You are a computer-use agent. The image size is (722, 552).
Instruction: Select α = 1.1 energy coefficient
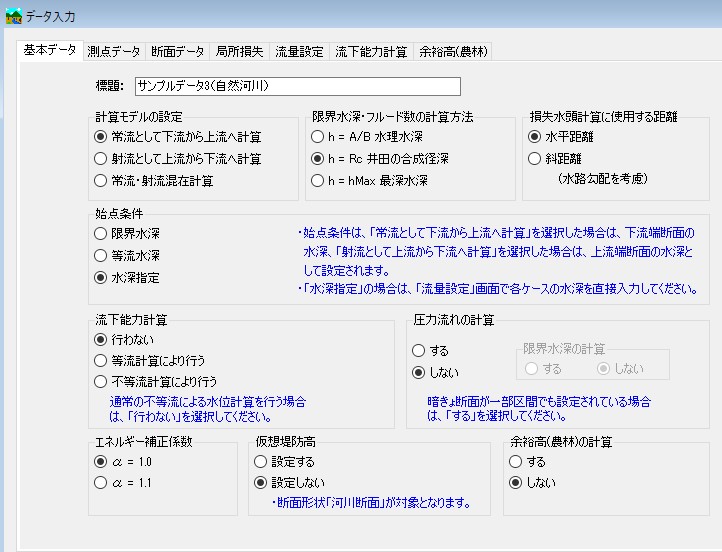(x=122, y=482)
